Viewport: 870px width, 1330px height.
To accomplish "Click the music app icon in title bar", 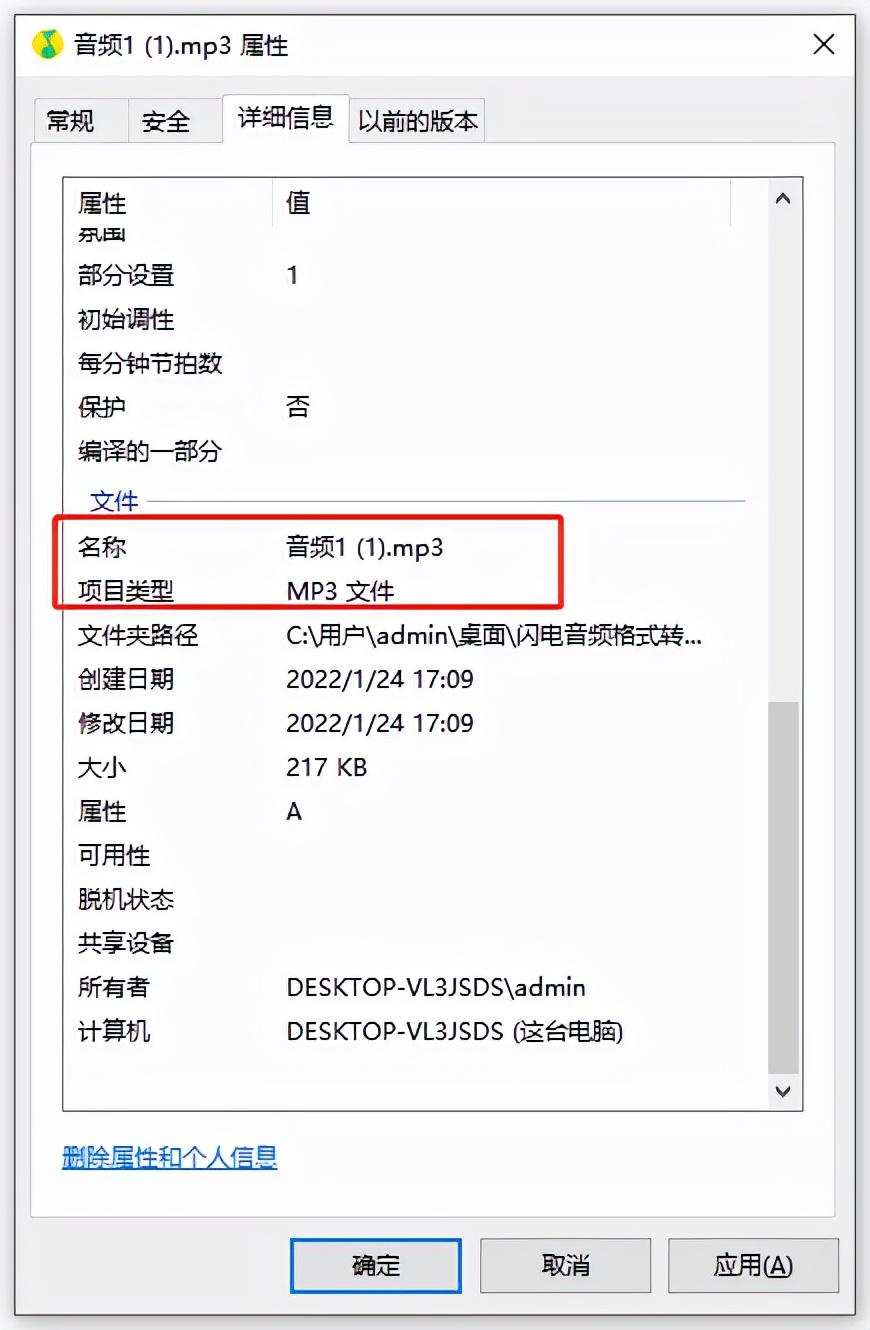I will [47, 45].
